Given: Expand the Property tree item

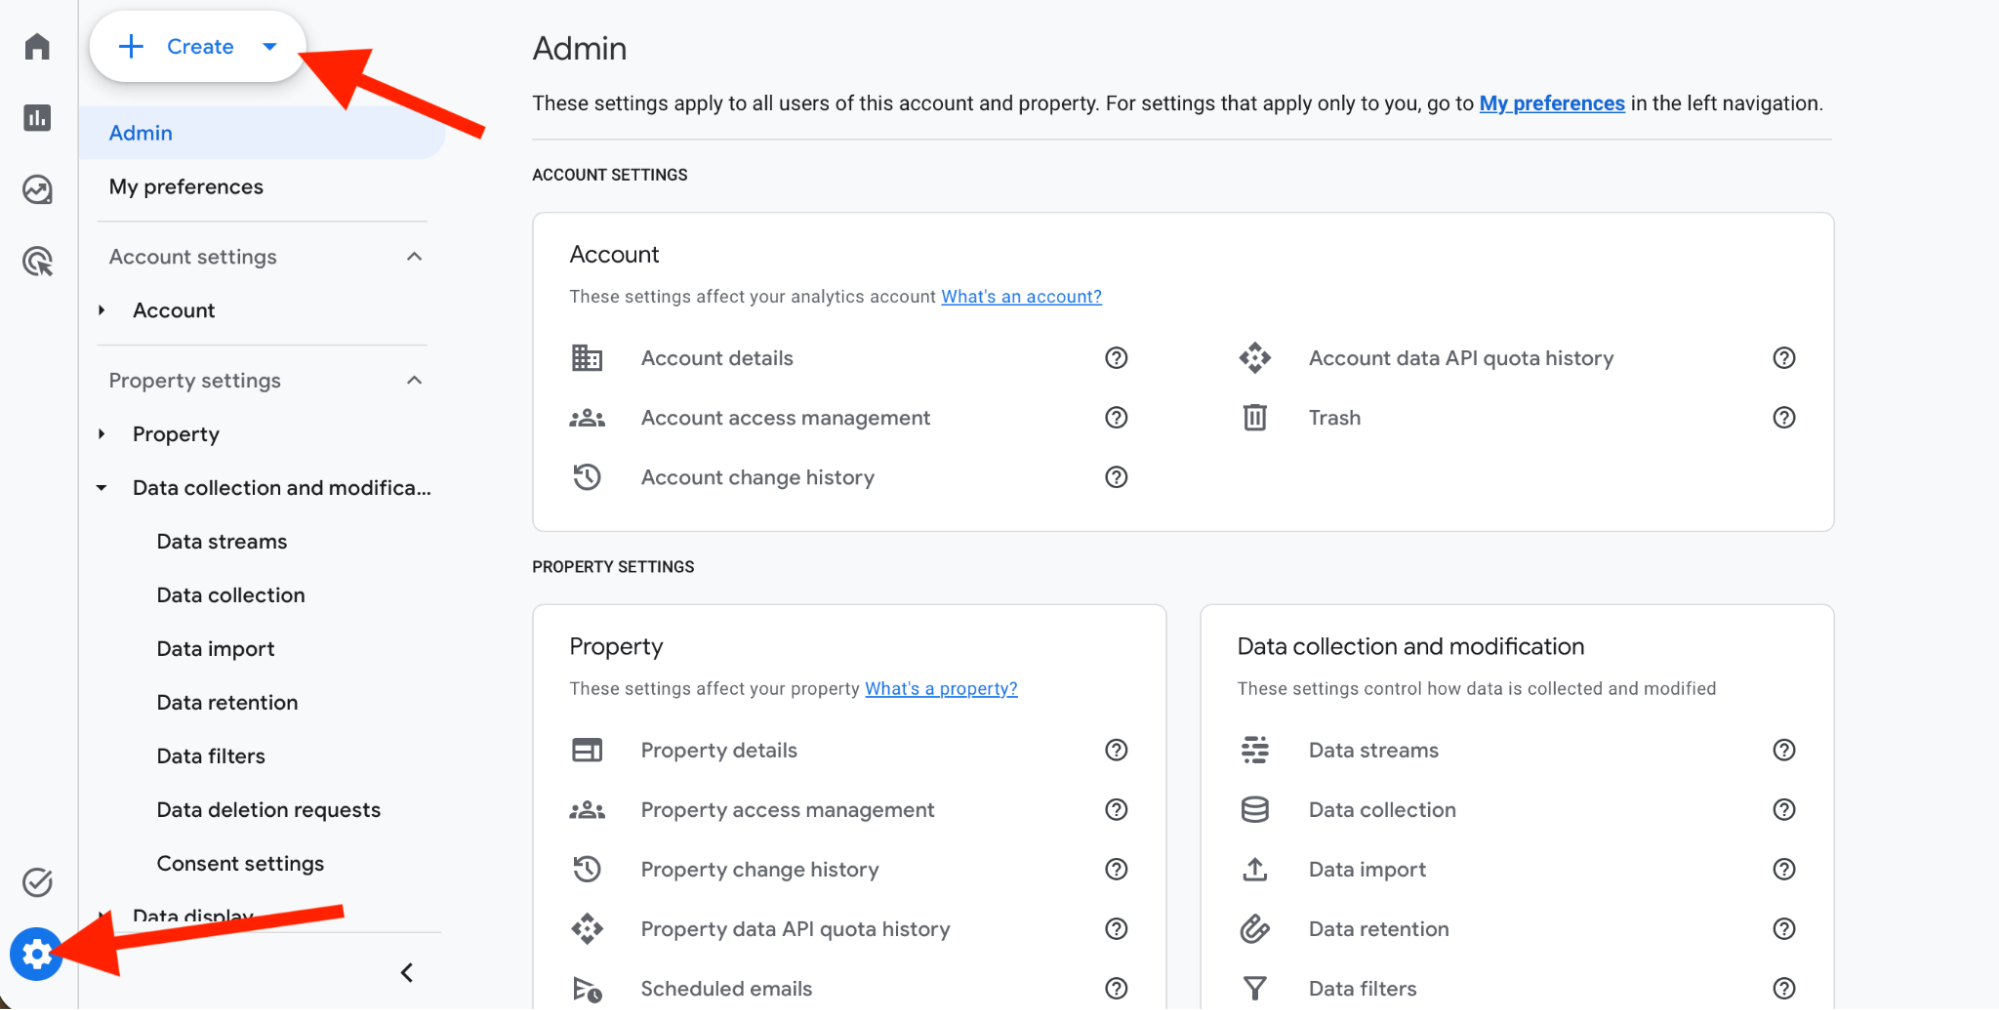Looking at the screenshot, I should pyautogui.click(x=101, y=433).
